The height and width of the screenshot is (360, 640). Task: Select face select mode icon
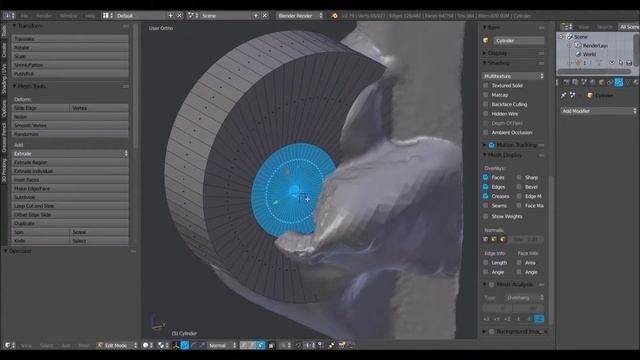point(260,345)
